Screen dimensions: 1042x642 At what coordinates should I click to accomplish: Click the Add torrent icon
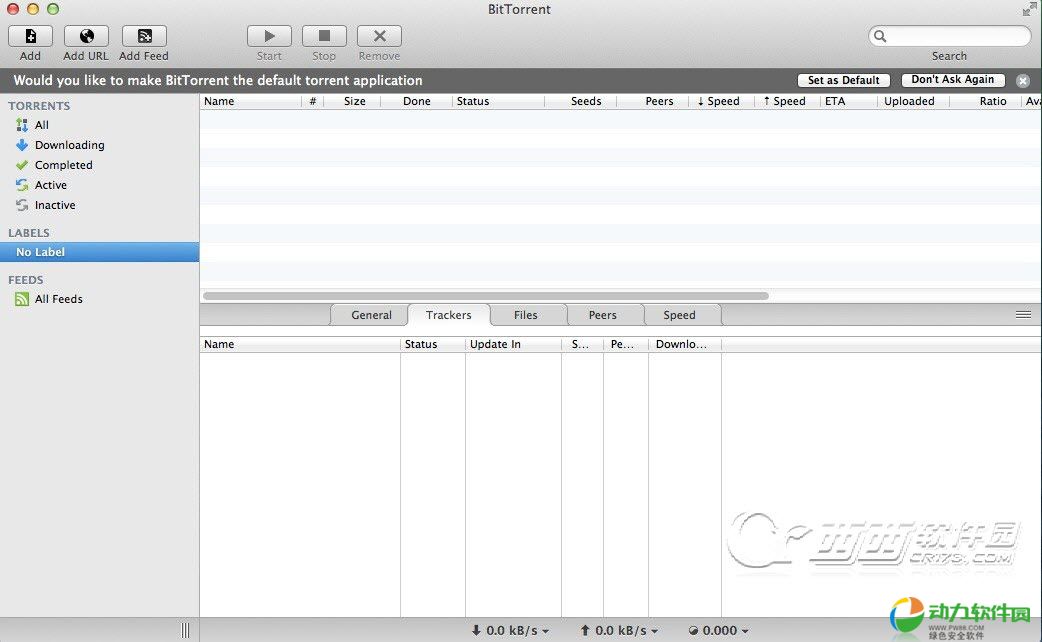coord(30,36)
